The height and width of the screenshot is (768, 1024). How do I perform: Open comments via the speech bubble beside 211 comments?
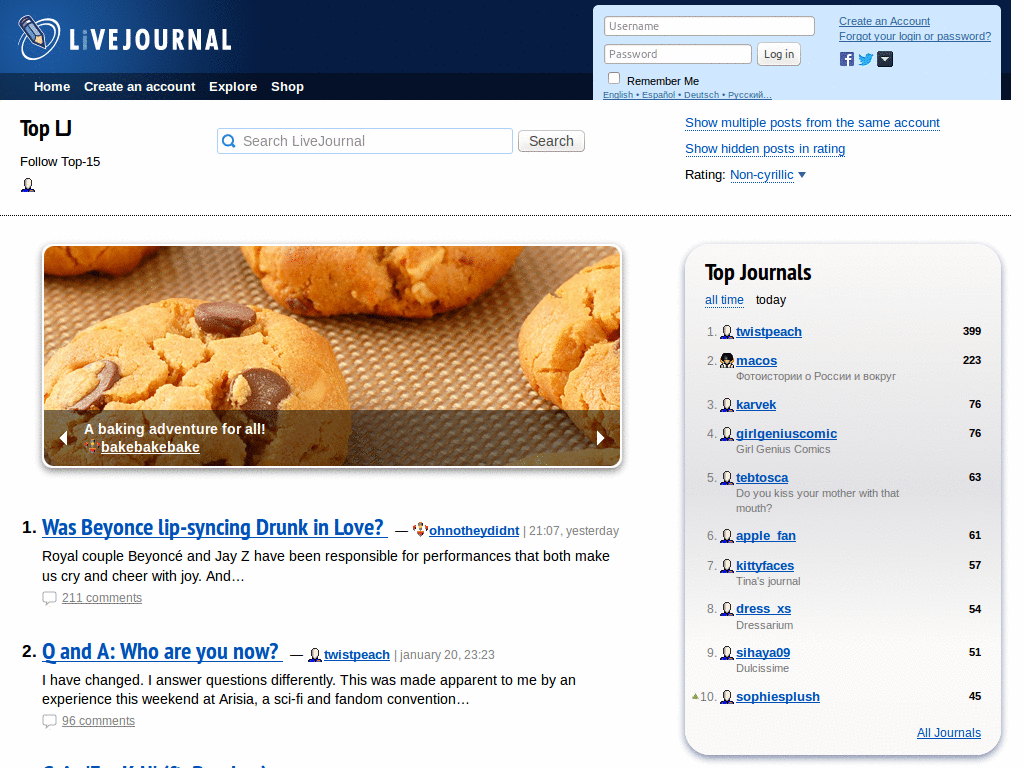49,597
